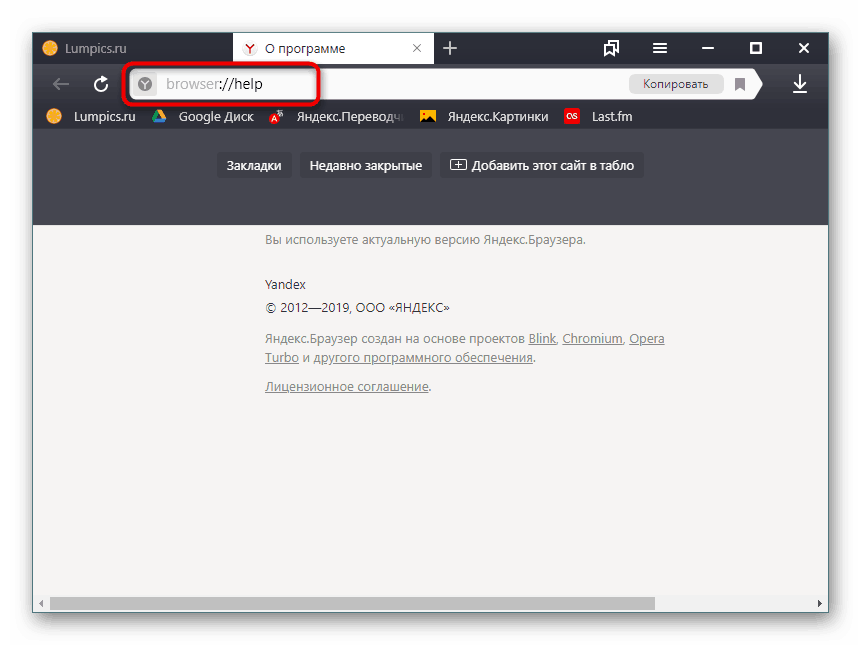Open the Google Диск bookmark

pyautogui.click(x=203, y=116)
